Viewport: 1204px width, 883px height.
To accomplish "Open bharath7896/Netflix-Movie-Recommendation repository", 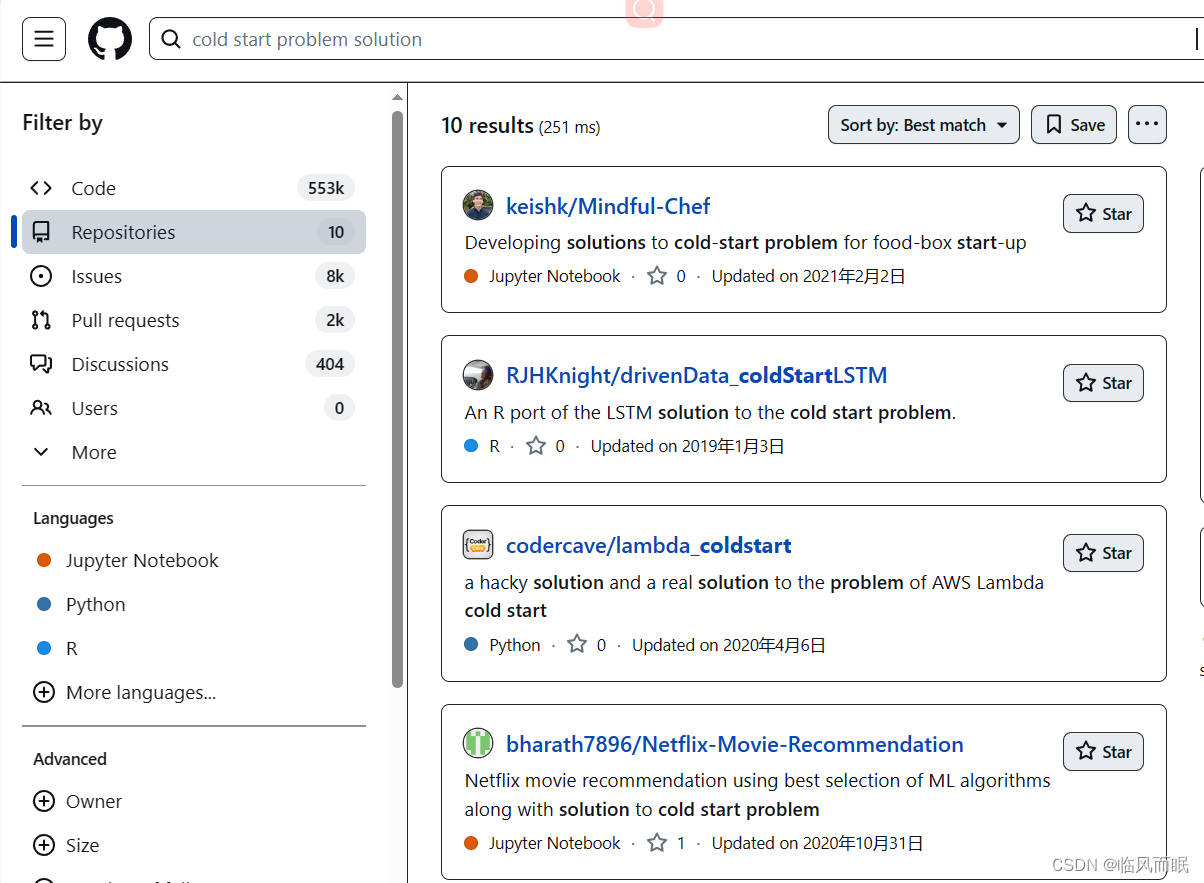I will [x=735, y=744].
